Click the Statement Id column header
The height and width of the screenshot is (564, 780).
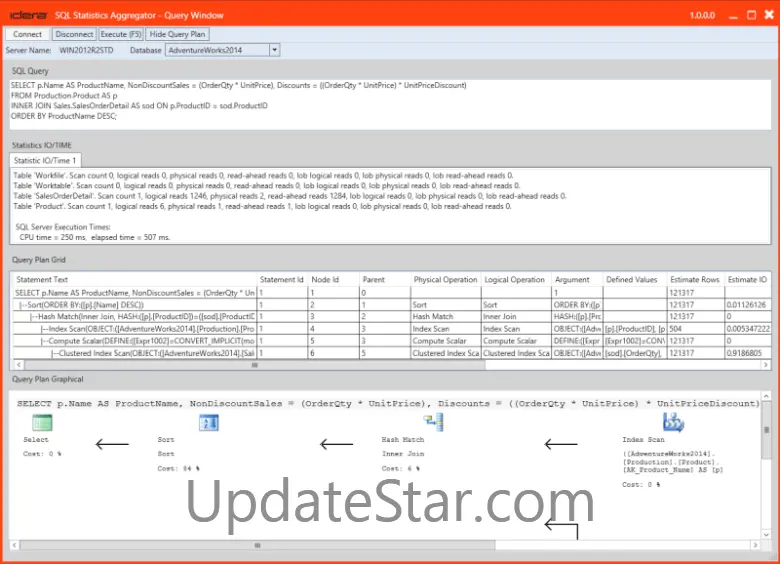pyautogui.click(x=282, y=280)
